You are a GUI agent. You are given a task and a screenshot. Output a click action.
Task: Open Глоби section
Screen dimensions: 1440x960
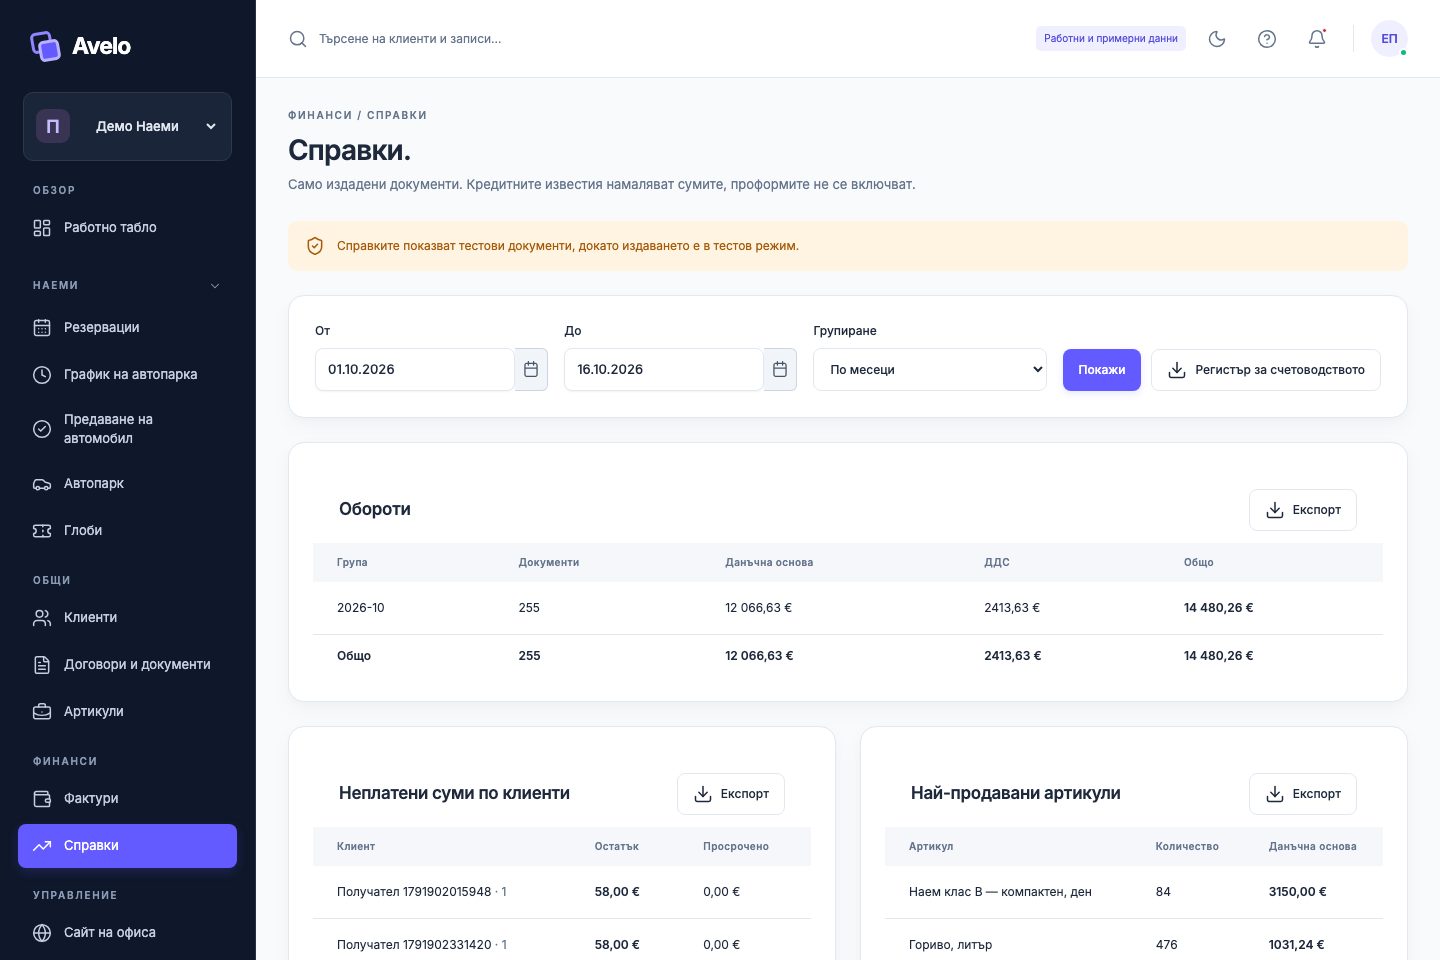pos(127,531)
